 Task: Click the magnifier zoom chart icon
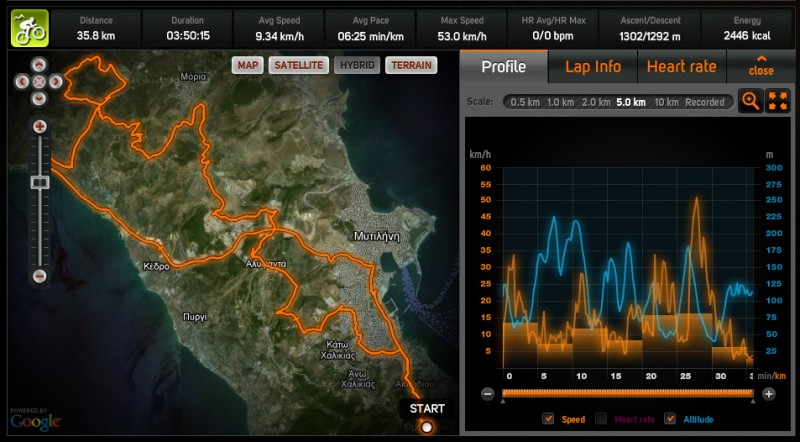pos(751,101)
